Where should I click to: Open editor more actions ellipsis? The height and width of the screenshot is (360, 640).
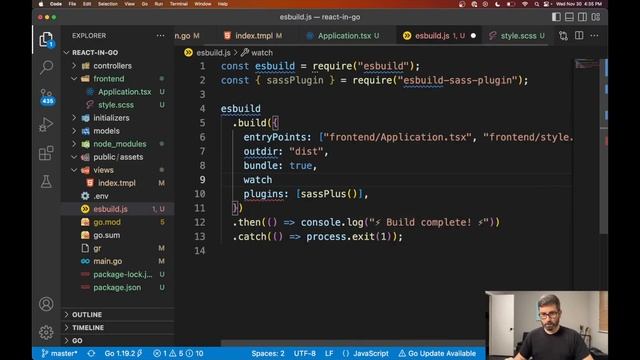[594, 36]
